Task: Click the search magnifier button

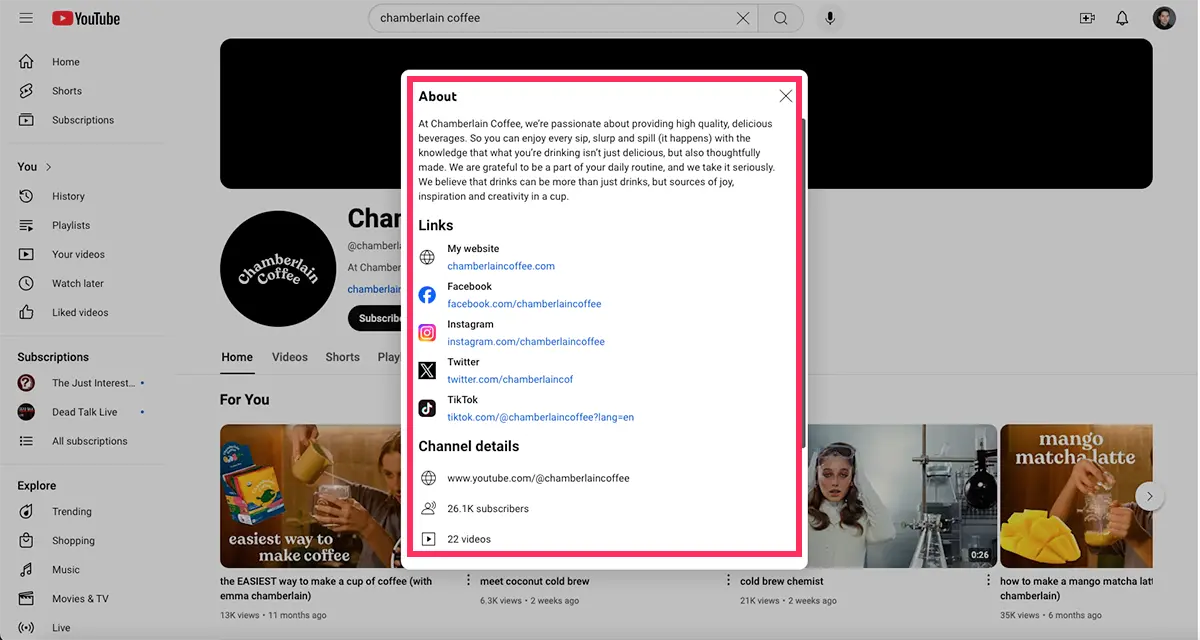Action: 781,18
